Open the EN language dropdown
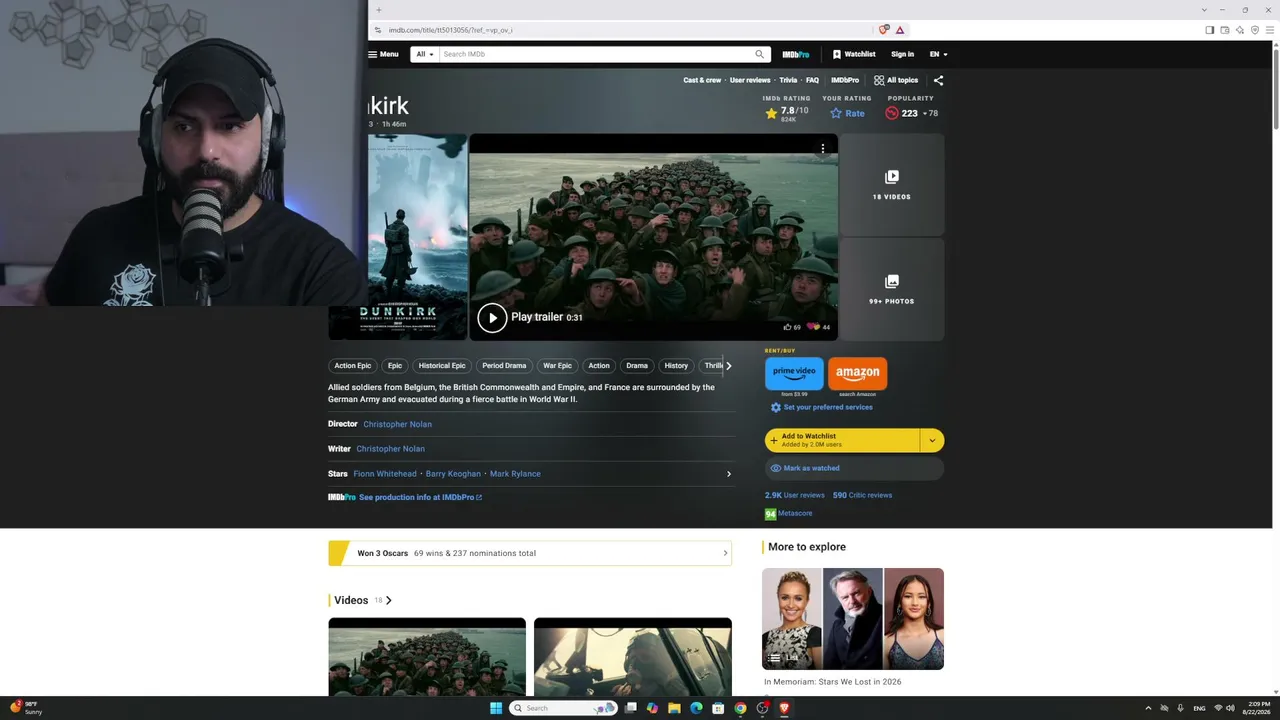 coord(938,54)
